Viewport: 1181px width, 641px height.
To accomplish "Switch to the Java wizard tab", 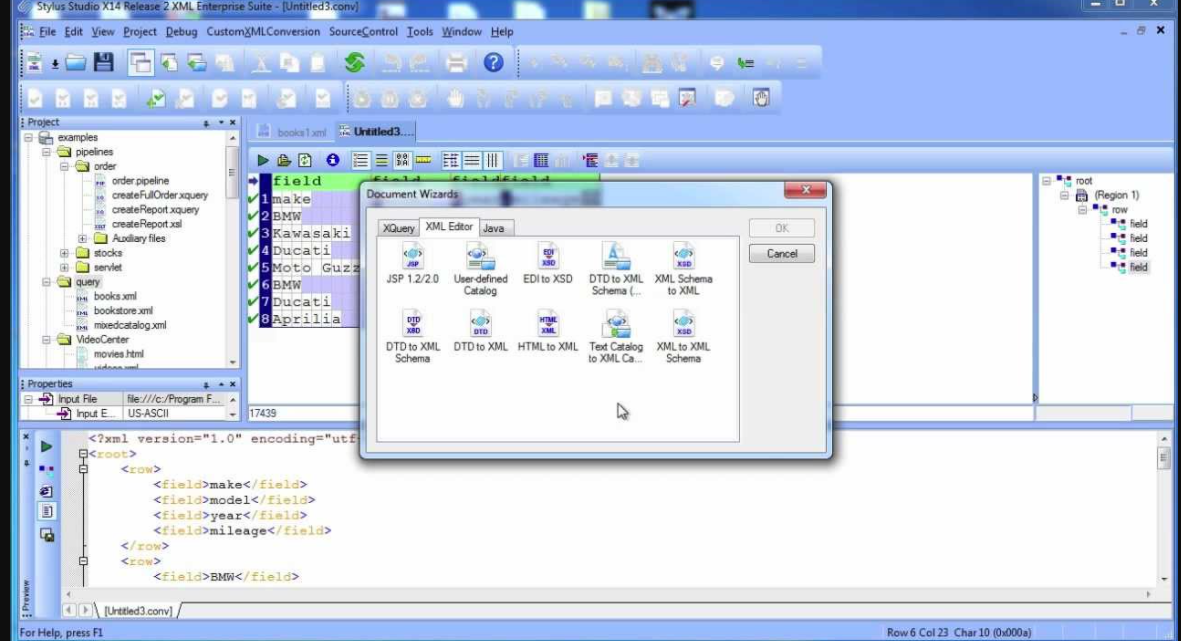I will pos(493,228).
